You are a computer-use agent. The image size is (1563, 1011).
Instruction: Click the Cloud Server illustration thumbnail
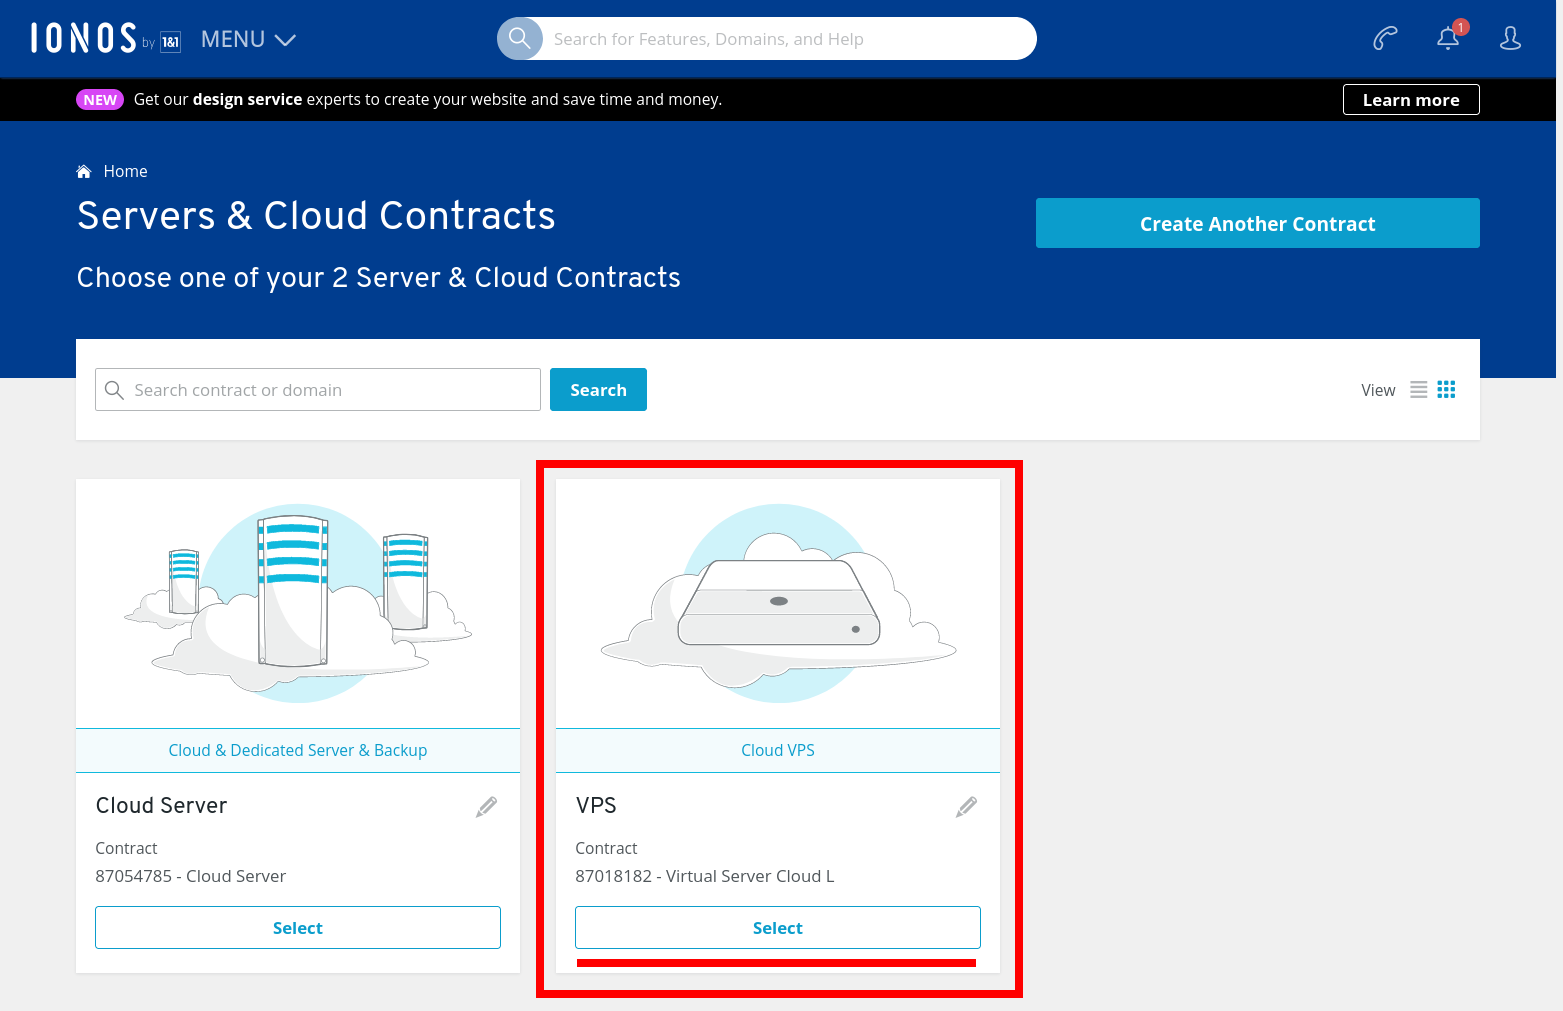[298, 603]
